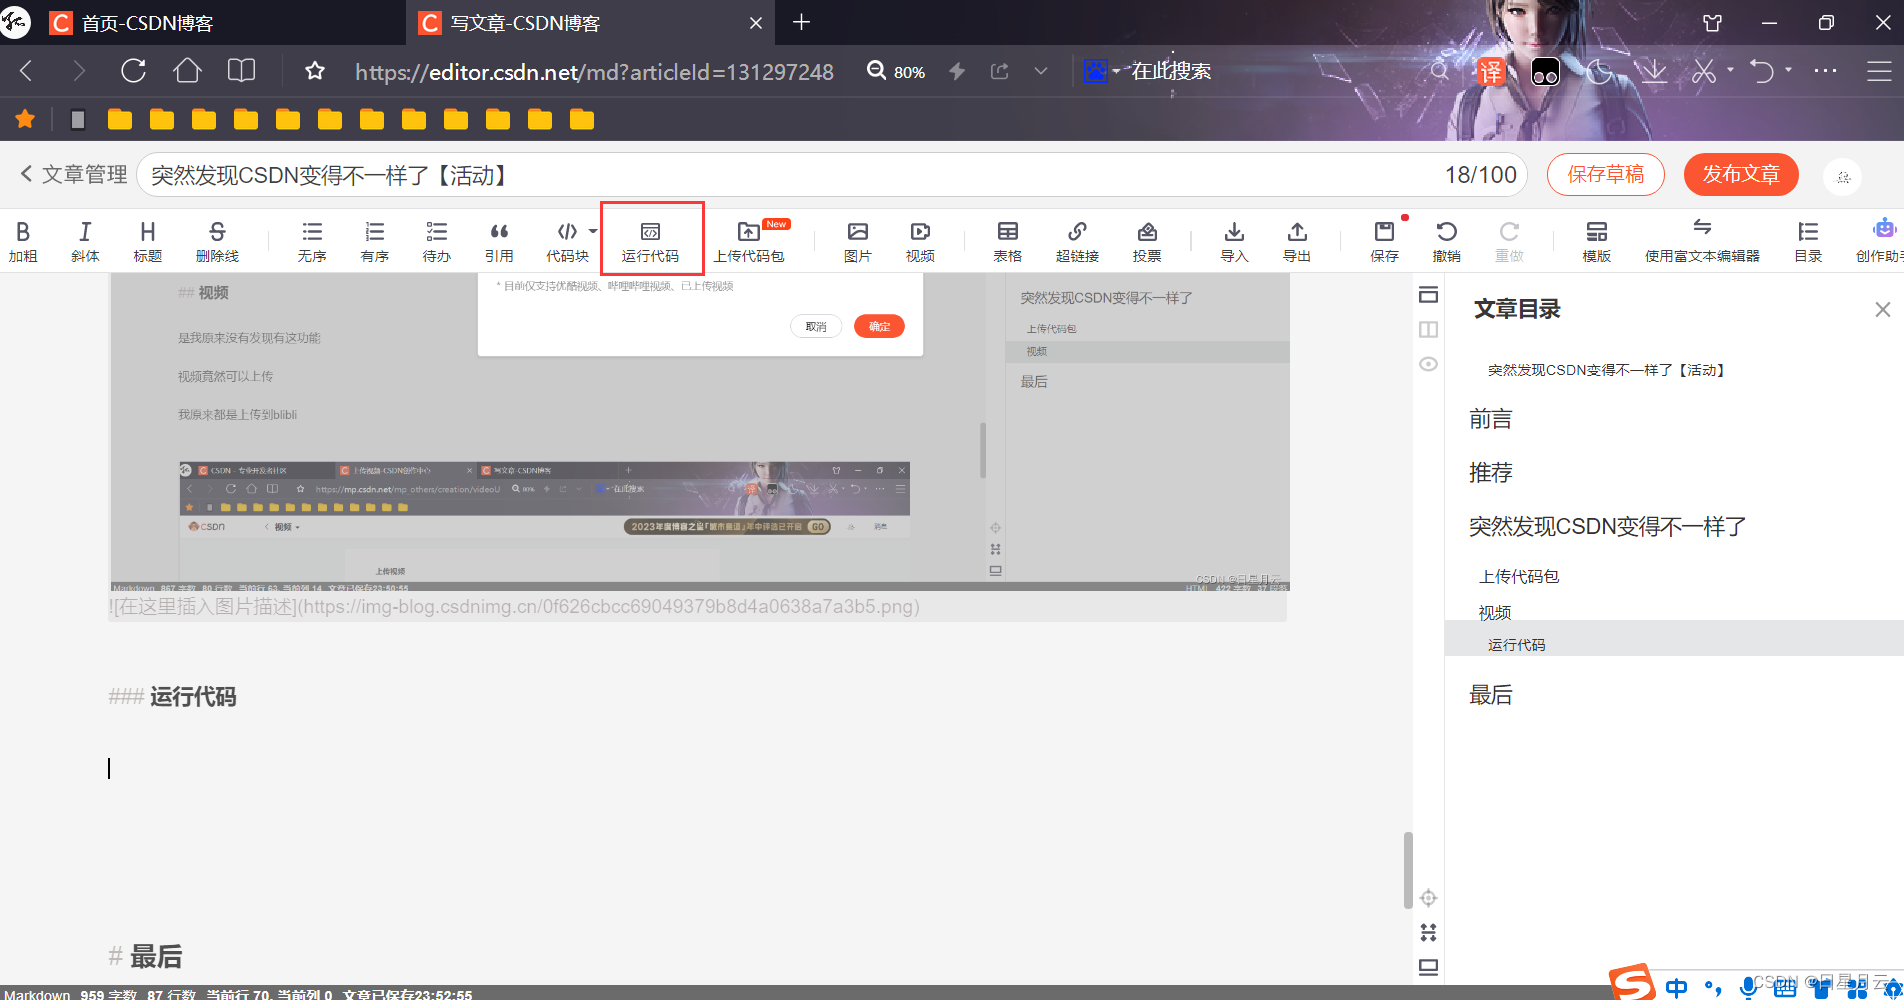Insert a hyperlink (超链接)
The image size is (1904, 1000).
[1077, 242]
